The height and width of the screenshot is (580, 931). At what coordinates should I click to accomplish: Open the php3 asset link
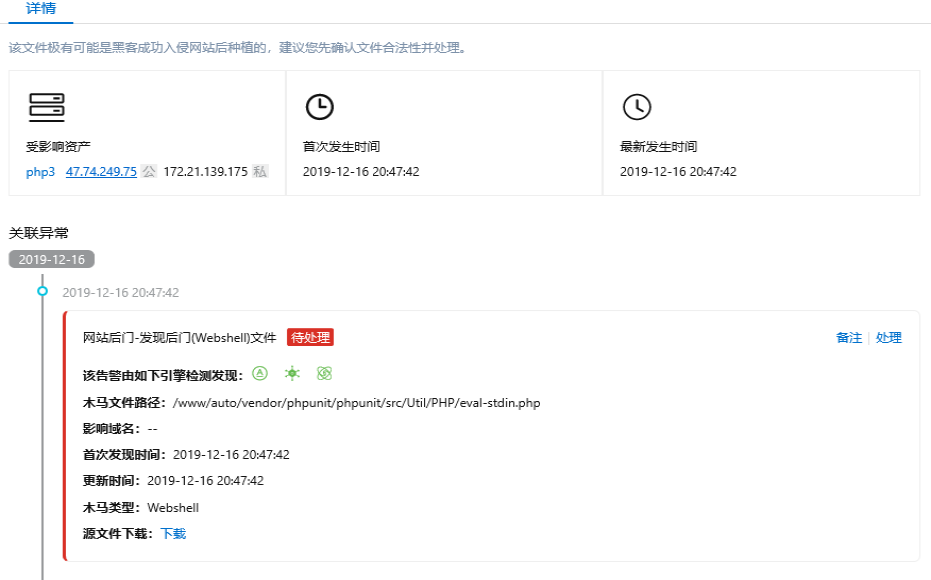point(40,172)
